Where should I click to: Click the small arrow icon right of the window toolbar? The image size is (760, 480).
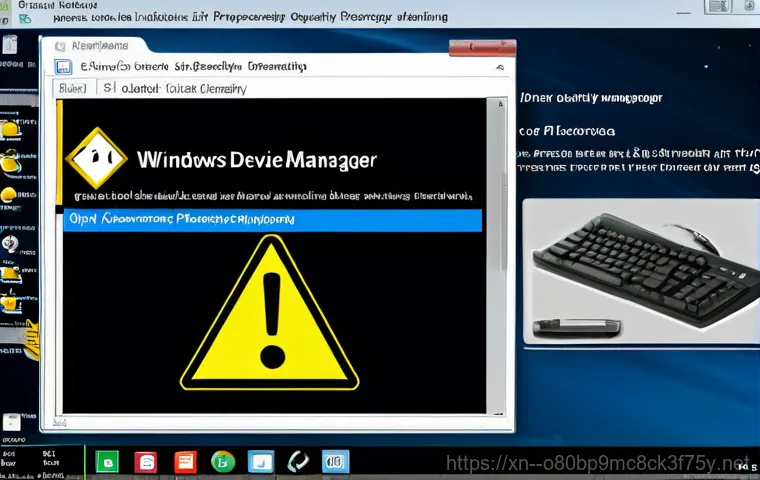[500, 67]
